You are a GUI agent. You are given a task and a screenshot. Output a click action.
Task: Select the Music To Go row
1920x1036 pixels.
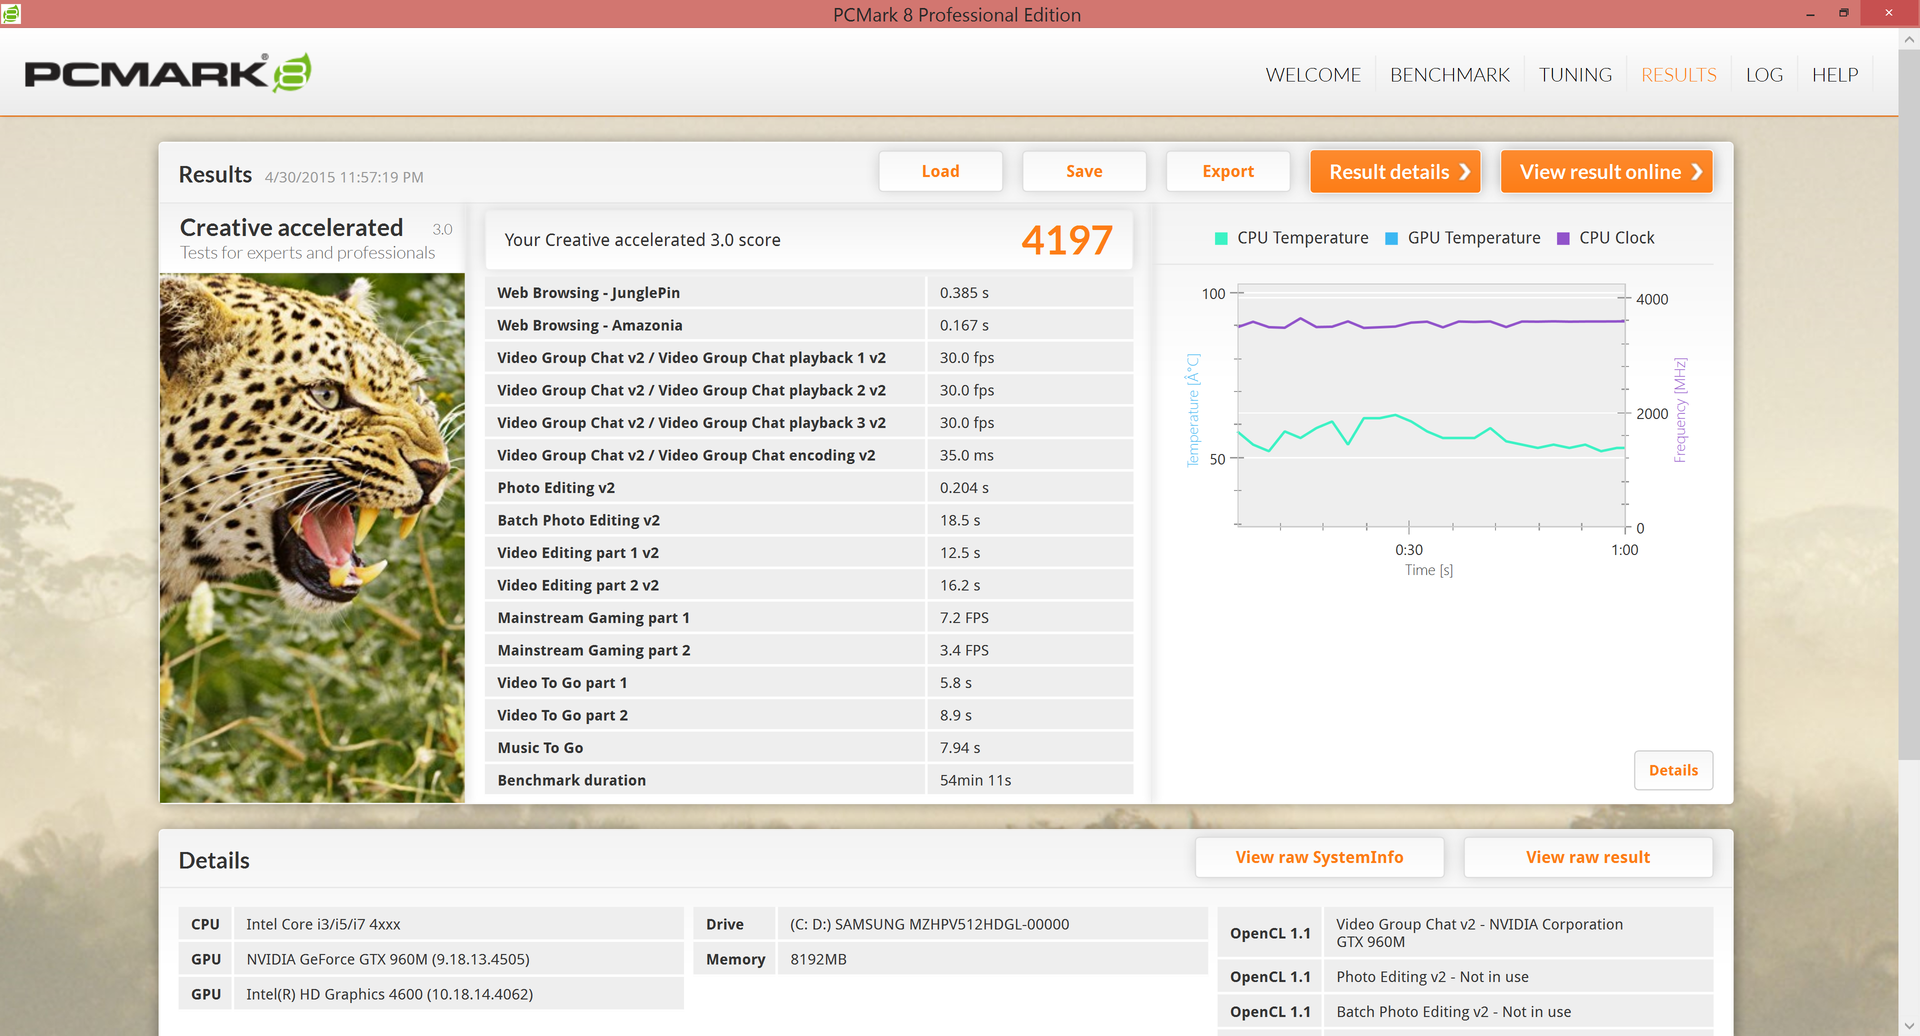[809, 747]
